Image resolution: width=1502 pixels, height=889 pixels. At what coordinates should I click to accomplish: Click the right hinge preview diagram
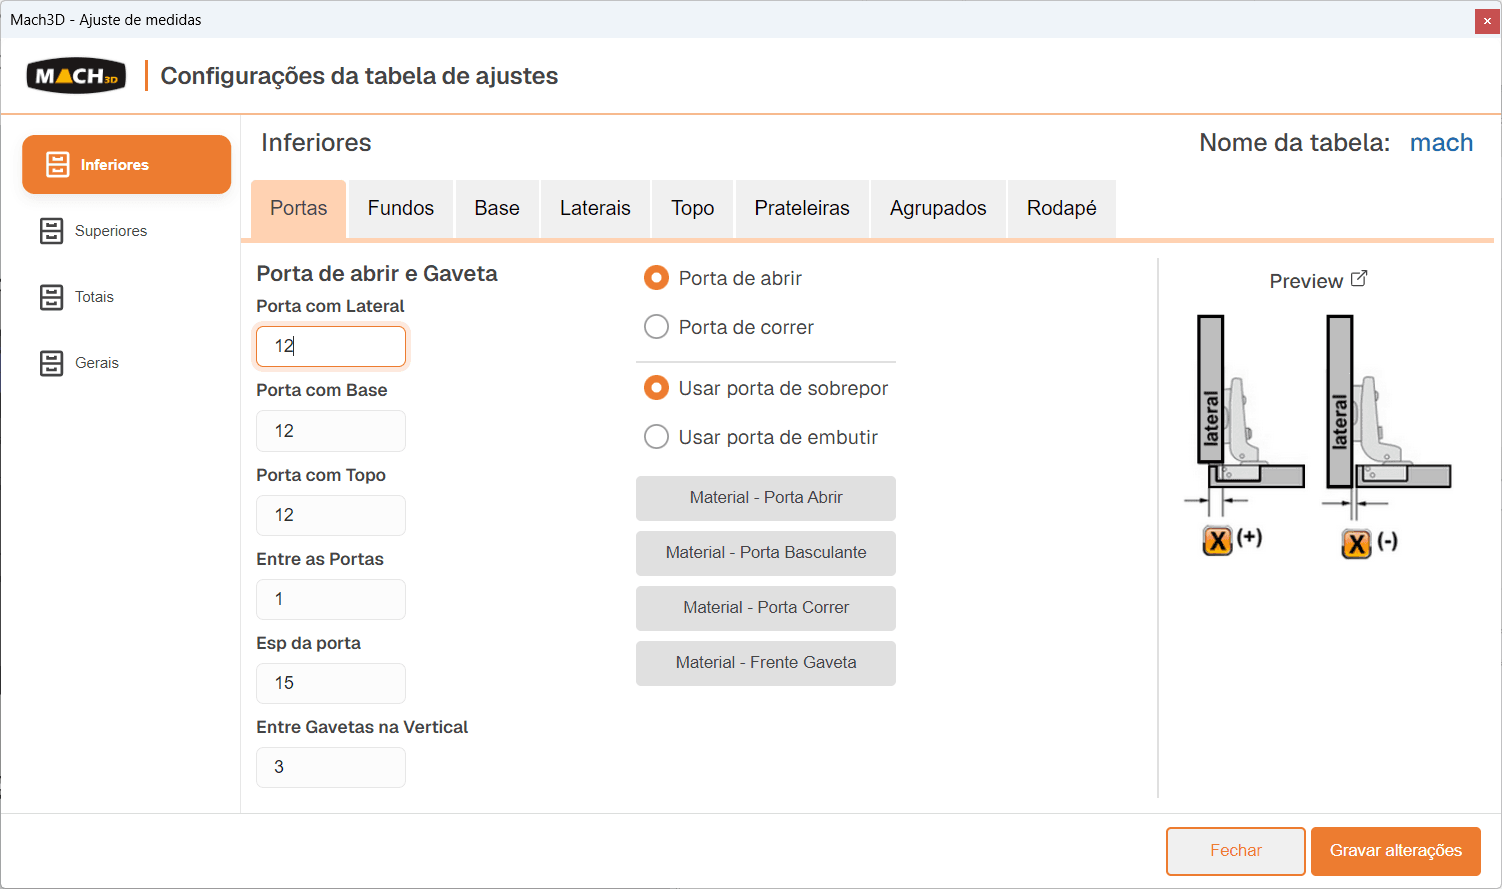click(x=1386, y=416)
